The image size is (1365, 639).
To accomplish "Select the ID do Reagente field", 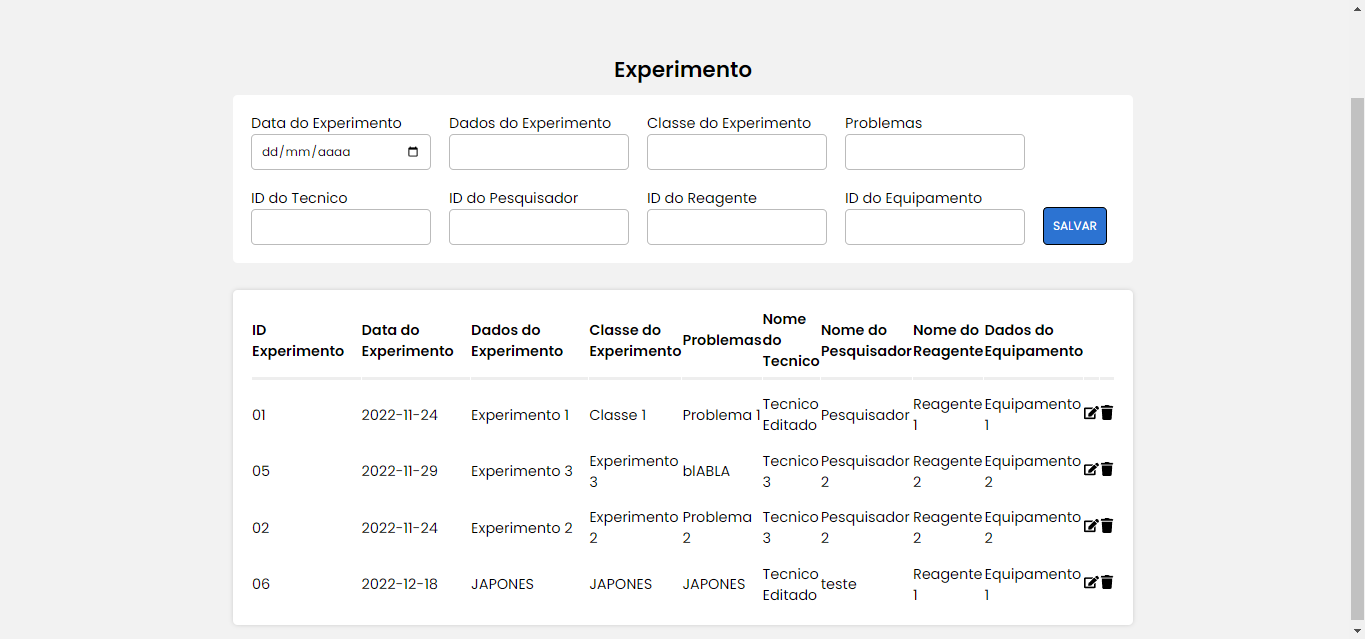I will [736, 226].
